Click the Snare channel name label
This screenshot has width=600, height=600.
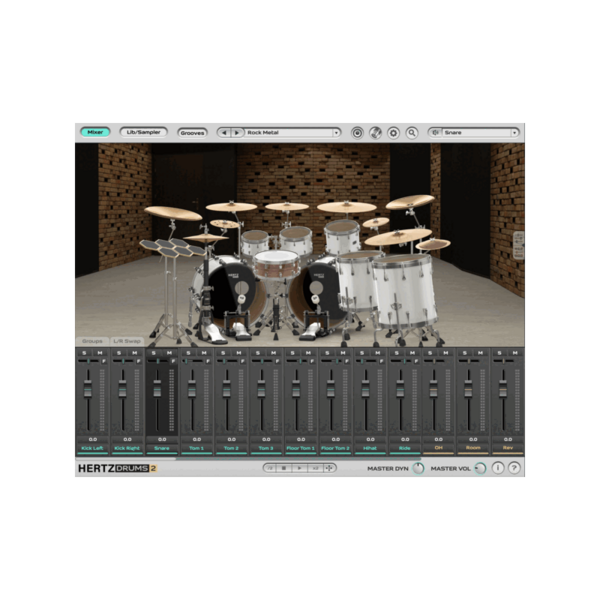(162, 448)
